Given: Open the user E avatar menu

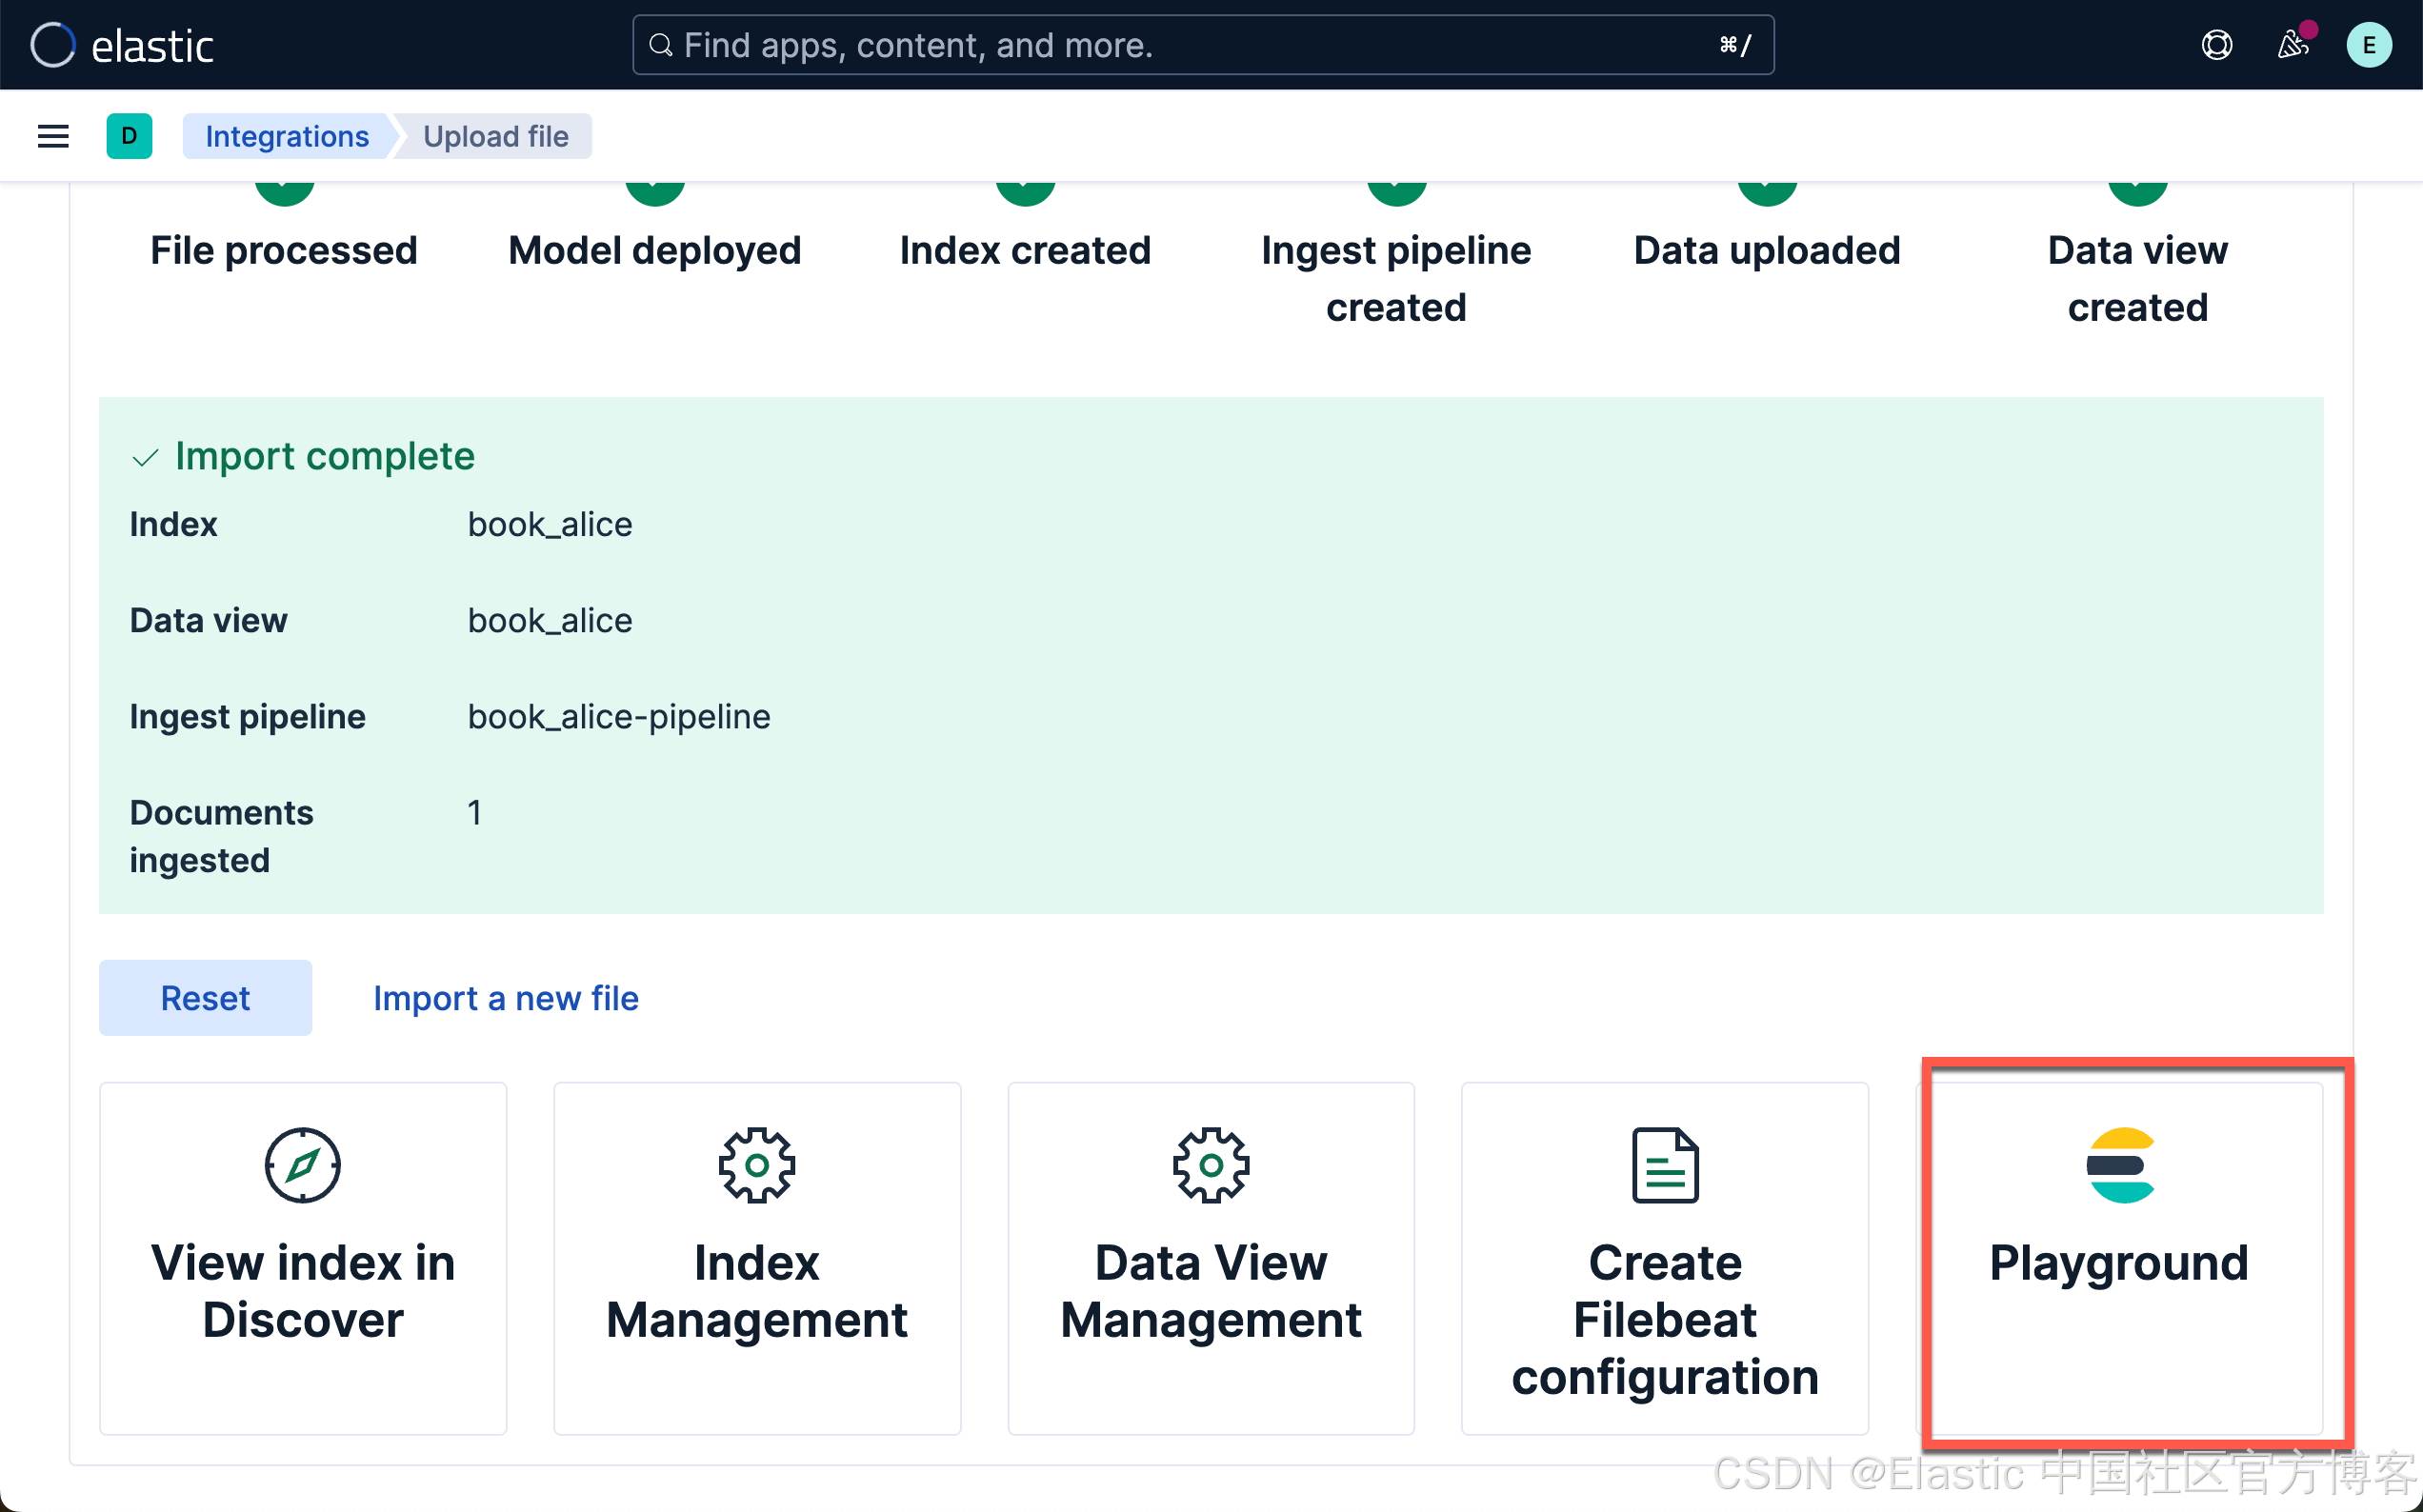Looking at the screenshot, I should [2368, 45].
